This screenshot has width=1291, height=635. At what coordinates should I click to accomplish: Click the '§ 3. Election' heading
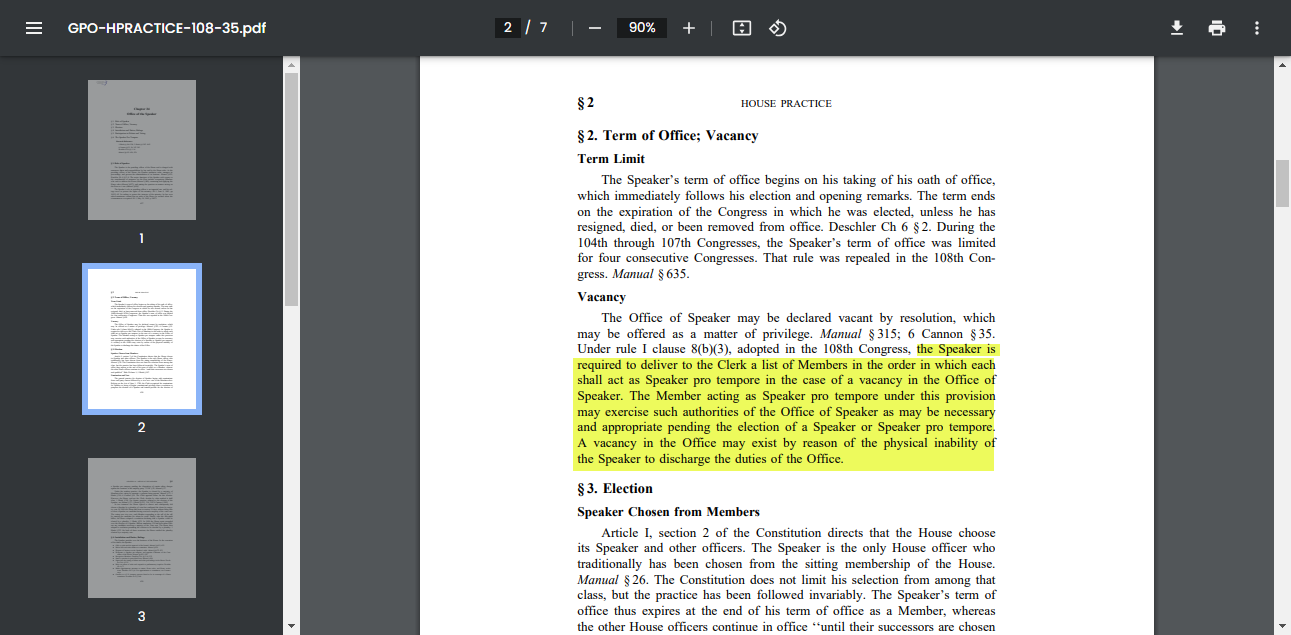click(615, 489)
